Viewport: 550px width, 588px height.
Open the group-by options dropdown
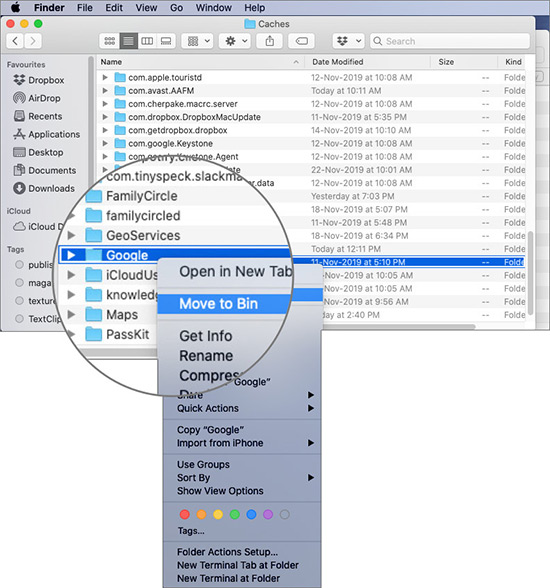[x=198, y=41]
